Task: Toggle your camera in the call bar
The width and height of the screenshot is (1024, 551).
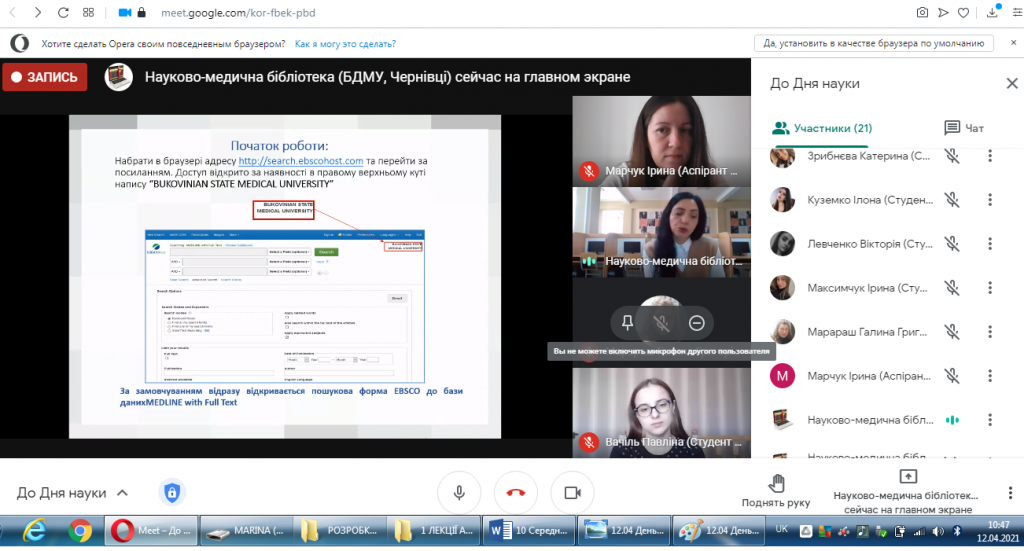Action: coord(573,492)
